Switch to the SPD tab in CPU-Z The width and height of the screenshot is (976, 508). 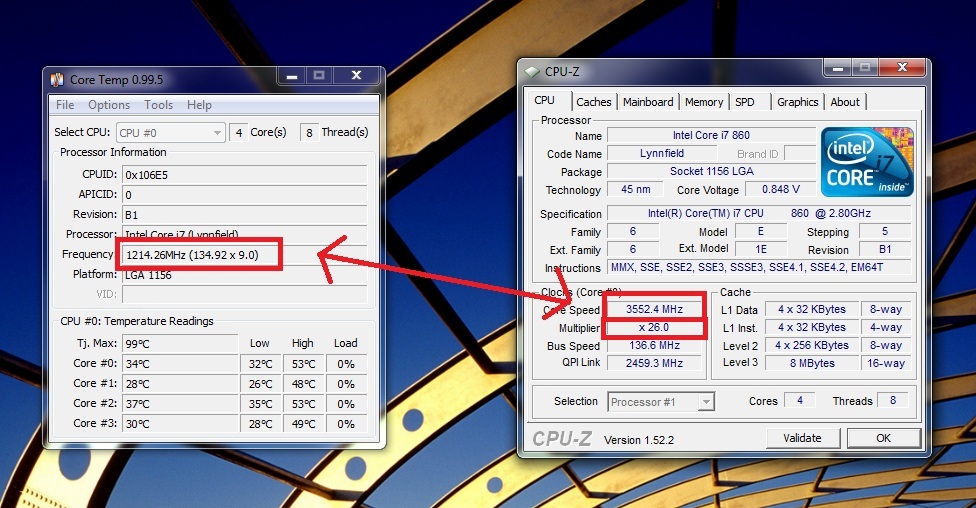tap(744, 102)
